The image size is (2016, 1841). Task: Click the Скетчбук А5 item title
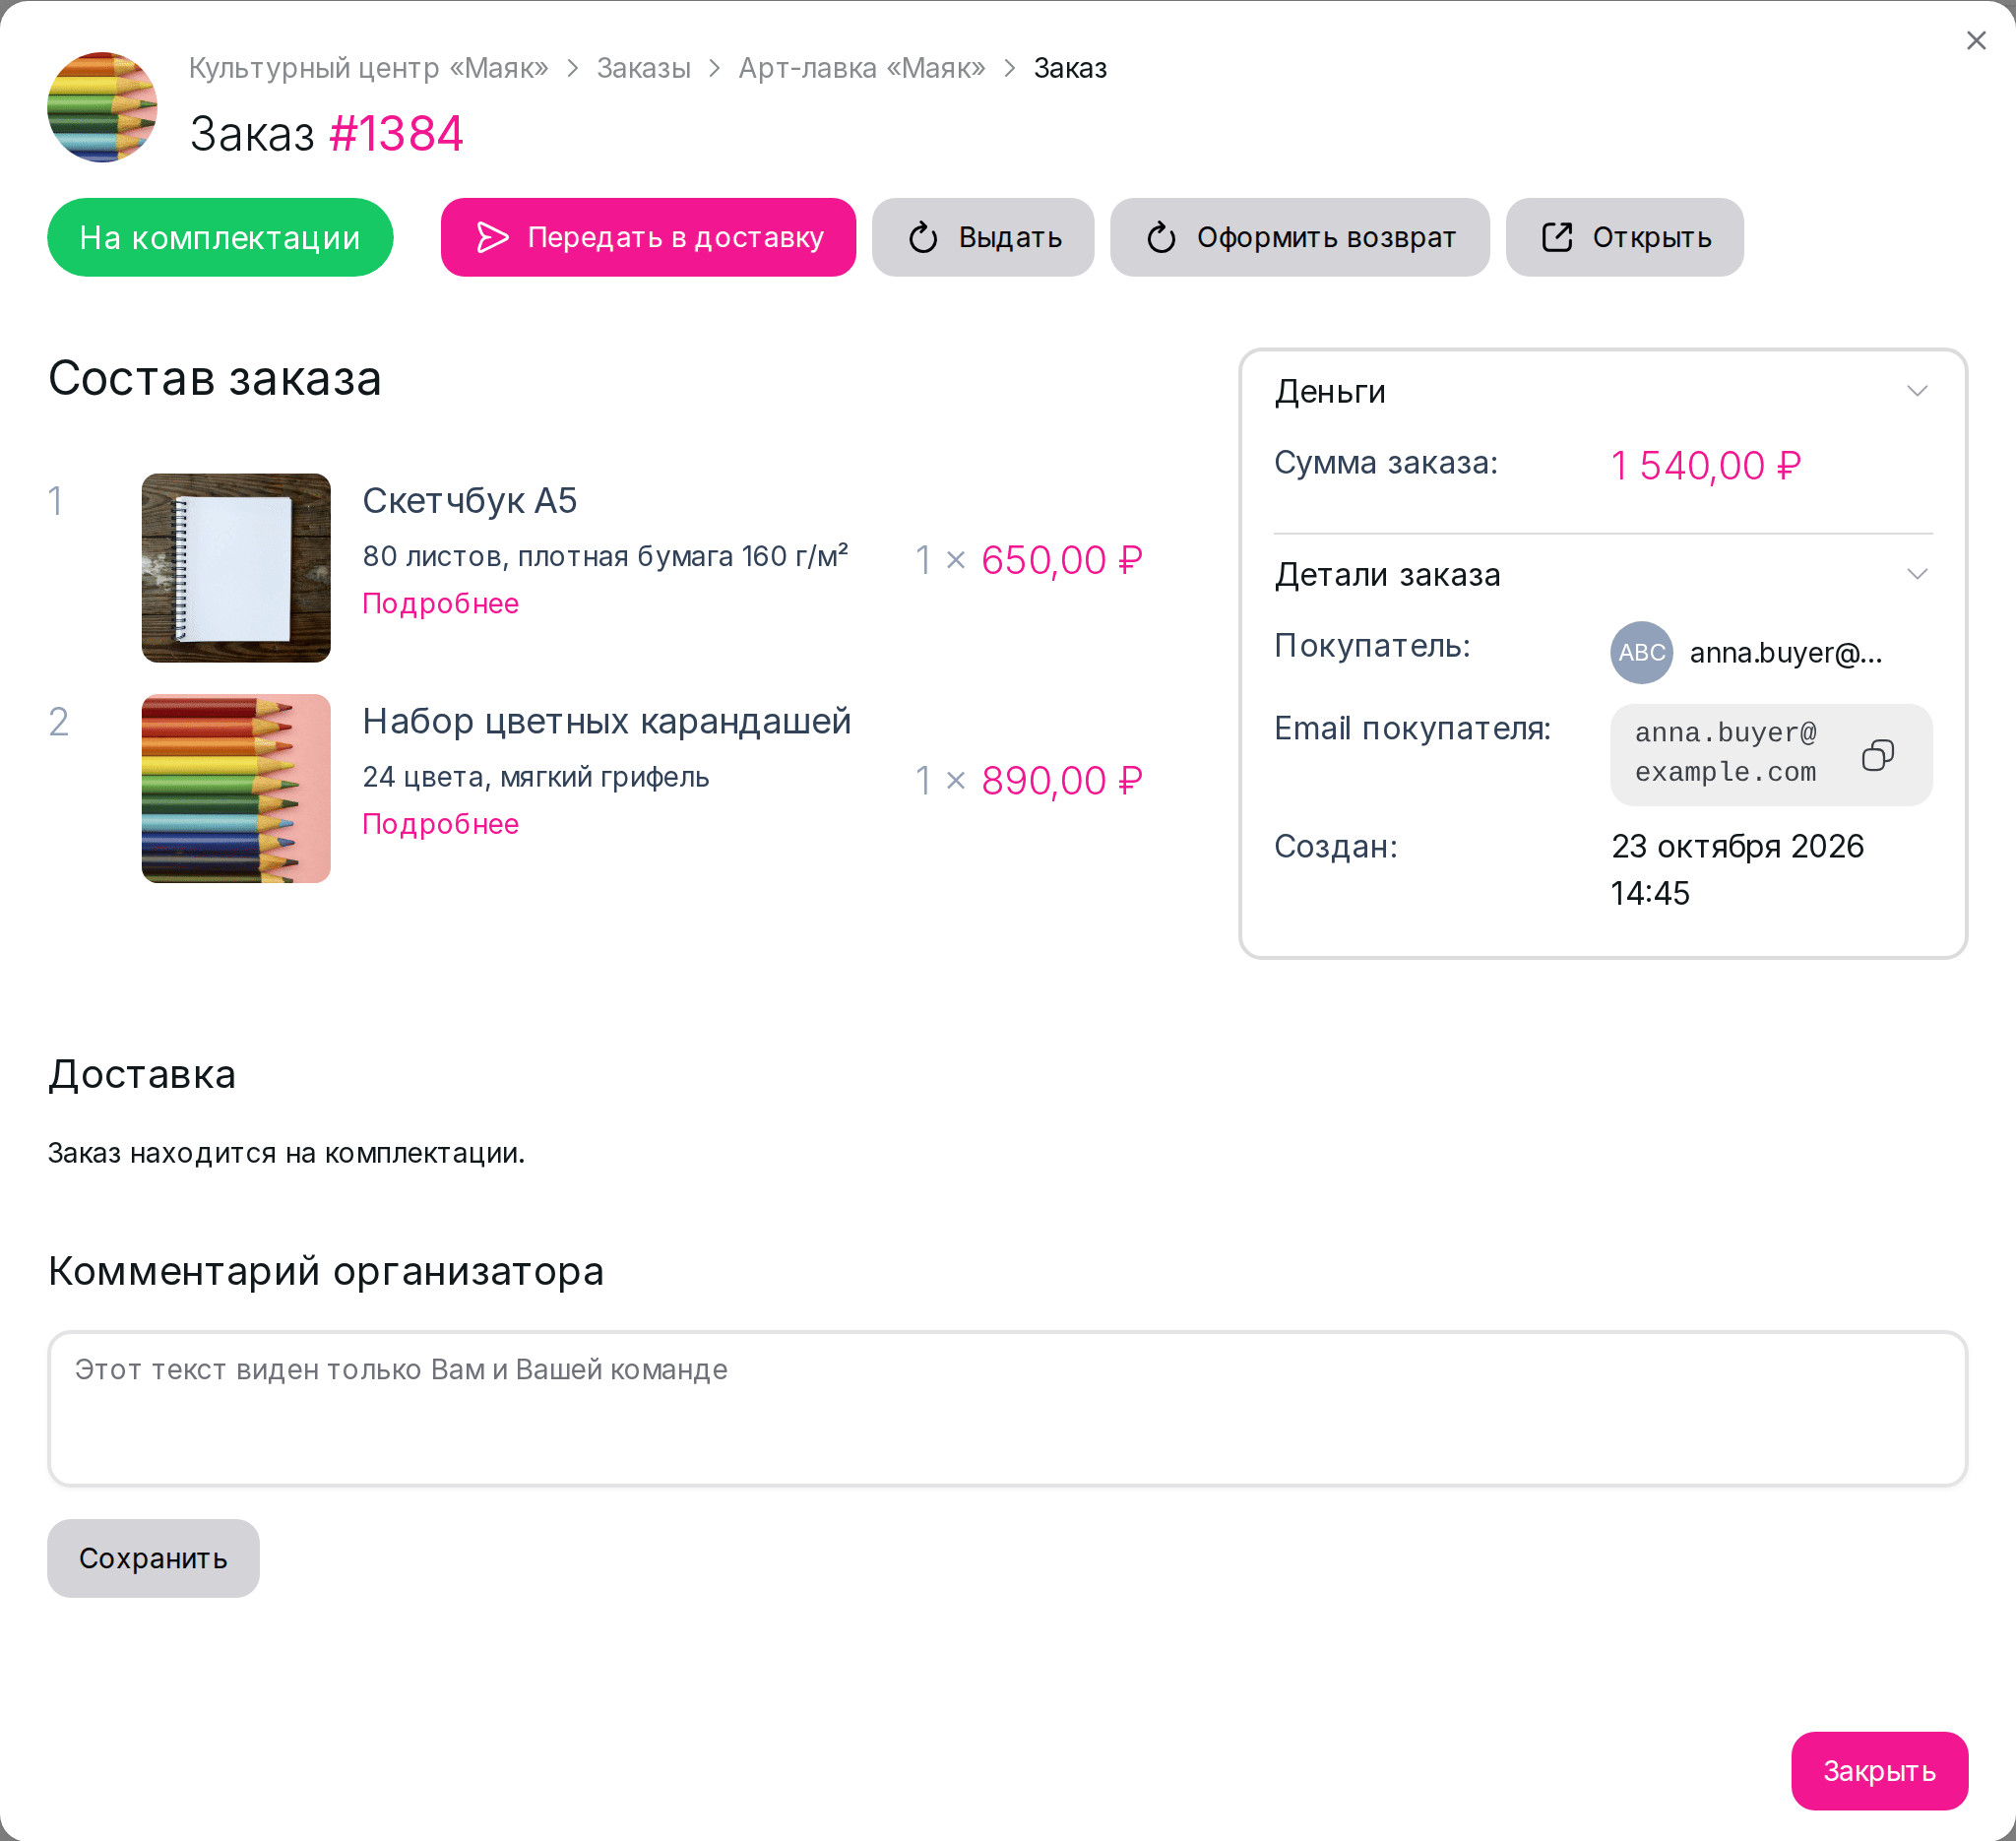click(469, 500)
